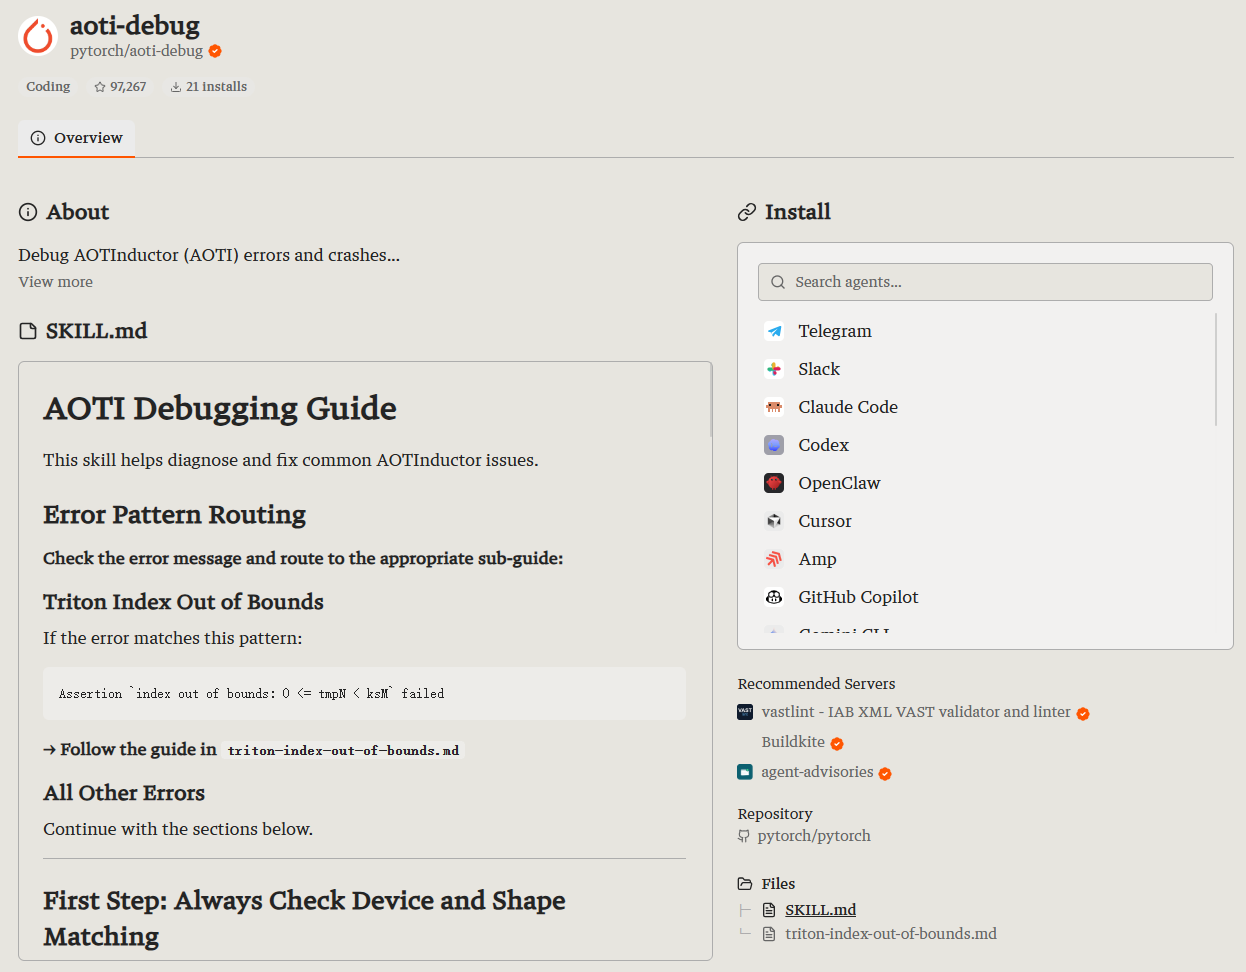
Task: Open the Buildkite recommended server
Action: [x=793, y=742]
